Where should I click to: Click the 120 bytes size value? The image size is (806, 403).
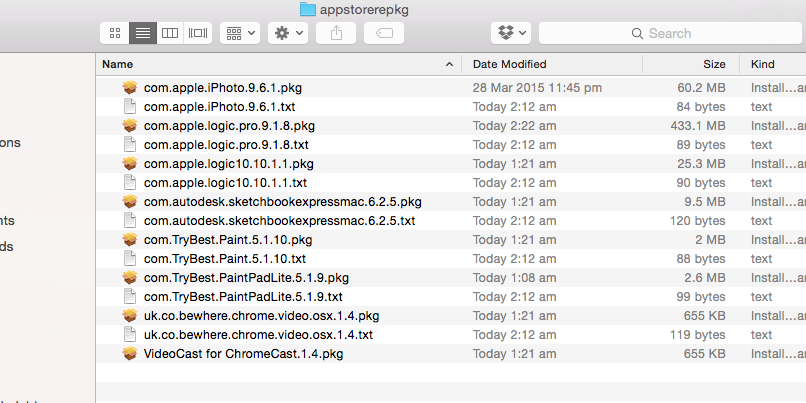(698, 221)
